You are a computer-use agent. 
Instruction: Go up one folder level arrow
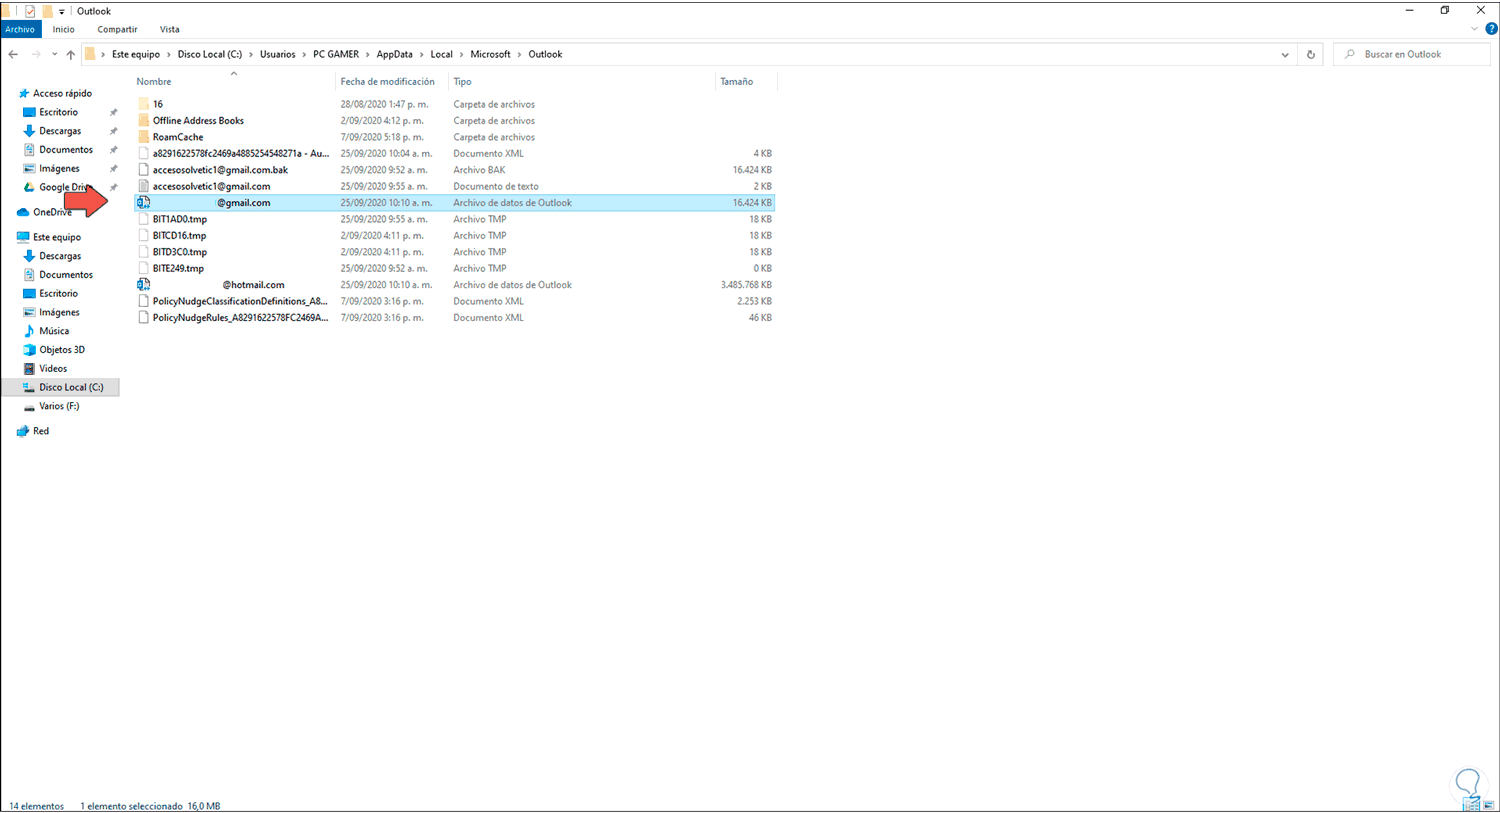point(70,54)
